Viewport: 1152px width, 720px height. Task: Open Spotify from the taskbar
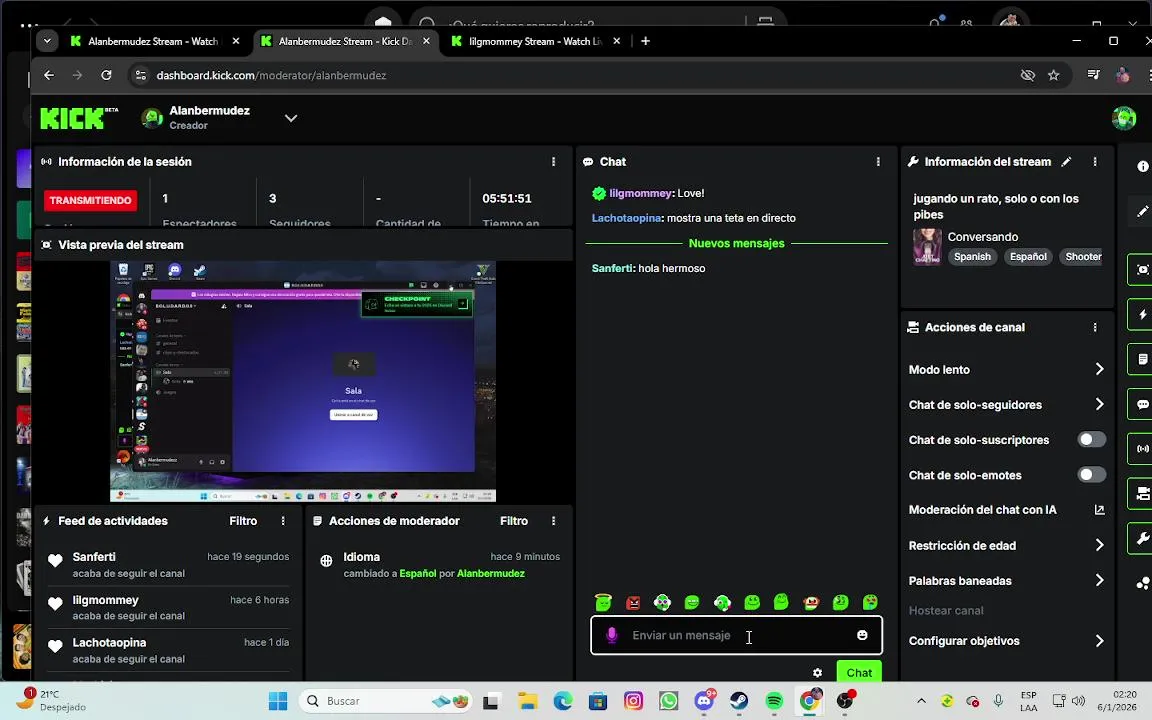pos(774,701)
